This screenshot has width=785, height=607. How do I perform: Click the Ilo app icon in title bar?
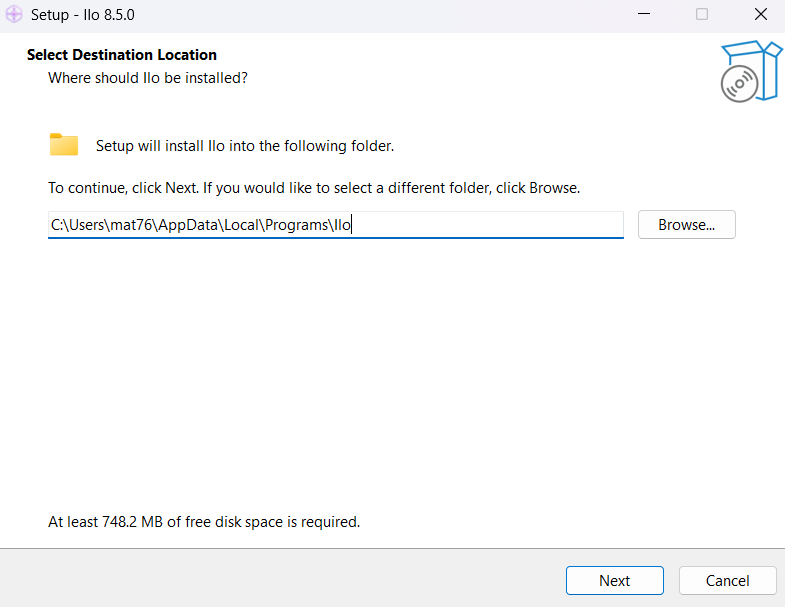14,14
